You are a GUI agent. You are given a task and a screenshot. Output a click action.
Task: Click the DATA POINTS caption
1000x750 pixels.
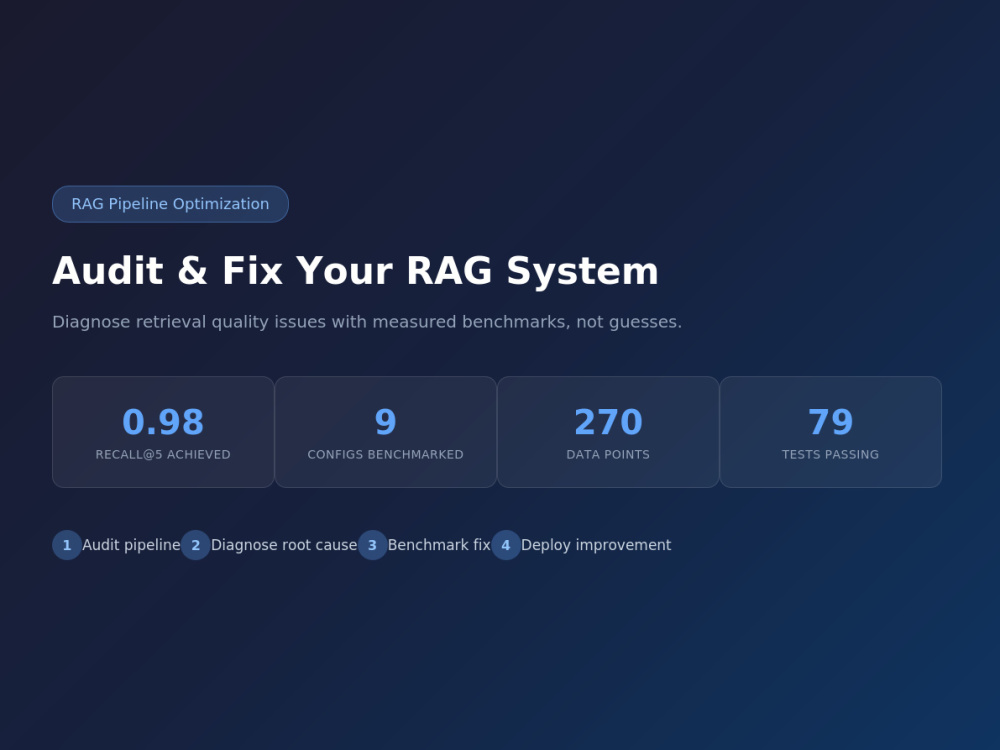point(608,455)
